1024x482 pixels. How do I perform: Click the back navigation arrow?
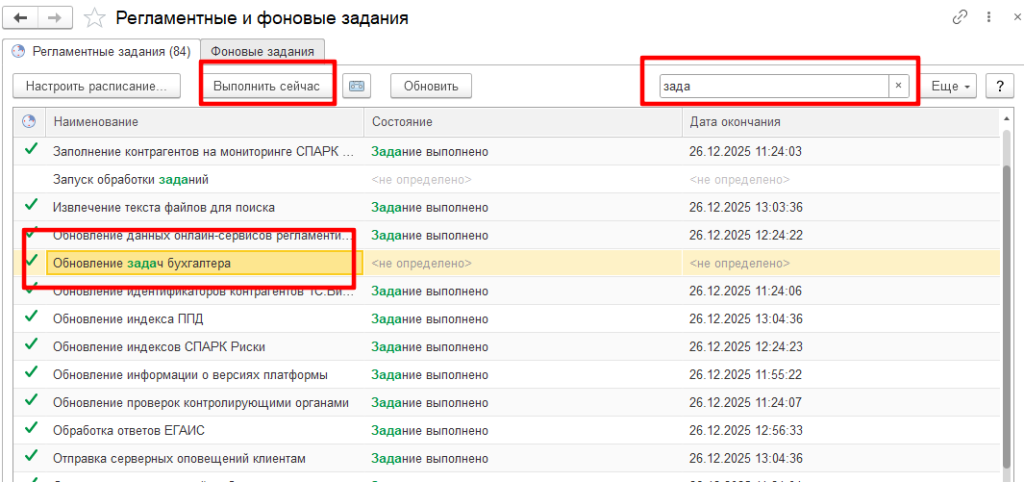click(21, 18)
